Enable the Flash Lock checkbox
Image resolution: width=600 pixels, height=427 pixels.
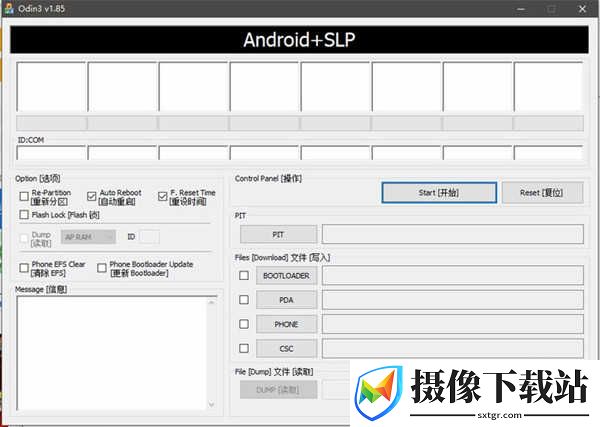(x=24, y=215)
